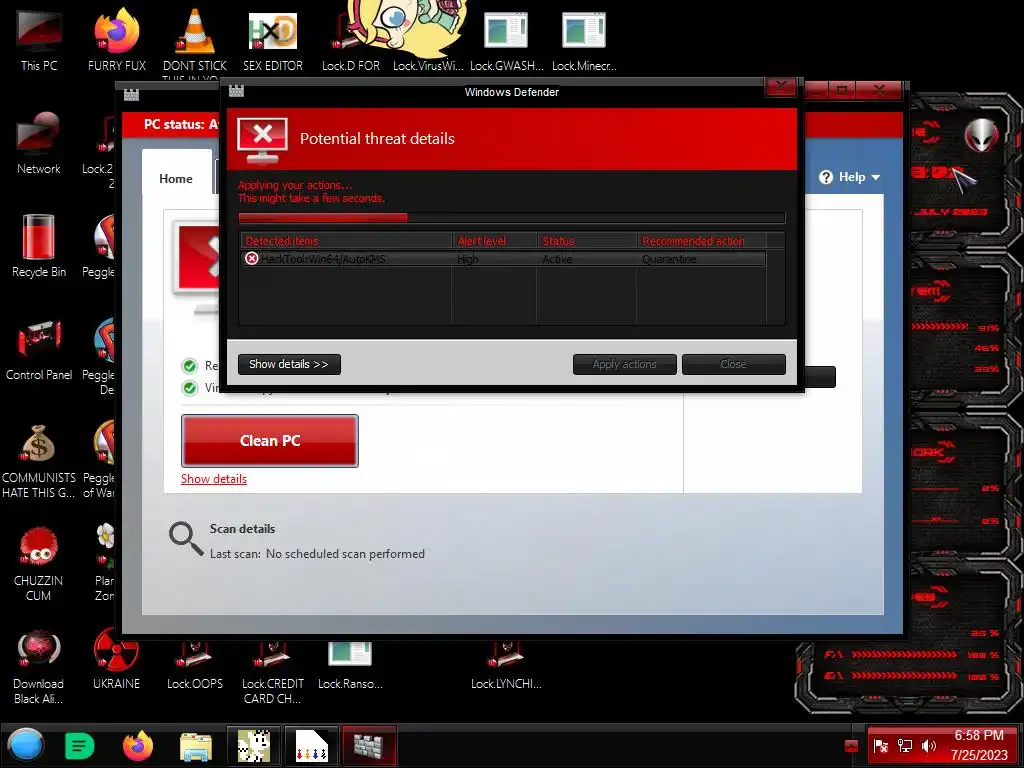This screenshot has width=1024, height=768.
Task: Open the UKRAINE radiation icon
Action: (x=116, y=660)
